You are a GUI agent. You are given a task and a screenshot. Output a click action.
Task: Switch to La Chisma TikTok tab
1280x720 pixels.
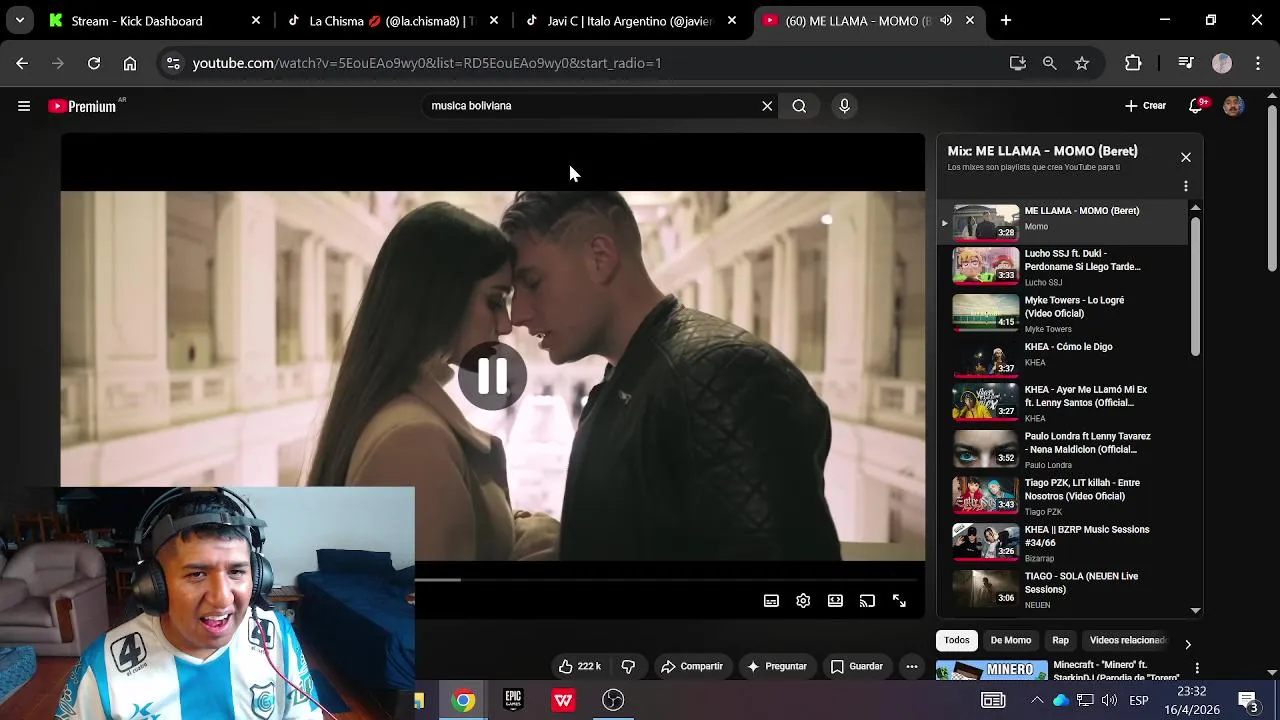[x=392, y=20]
